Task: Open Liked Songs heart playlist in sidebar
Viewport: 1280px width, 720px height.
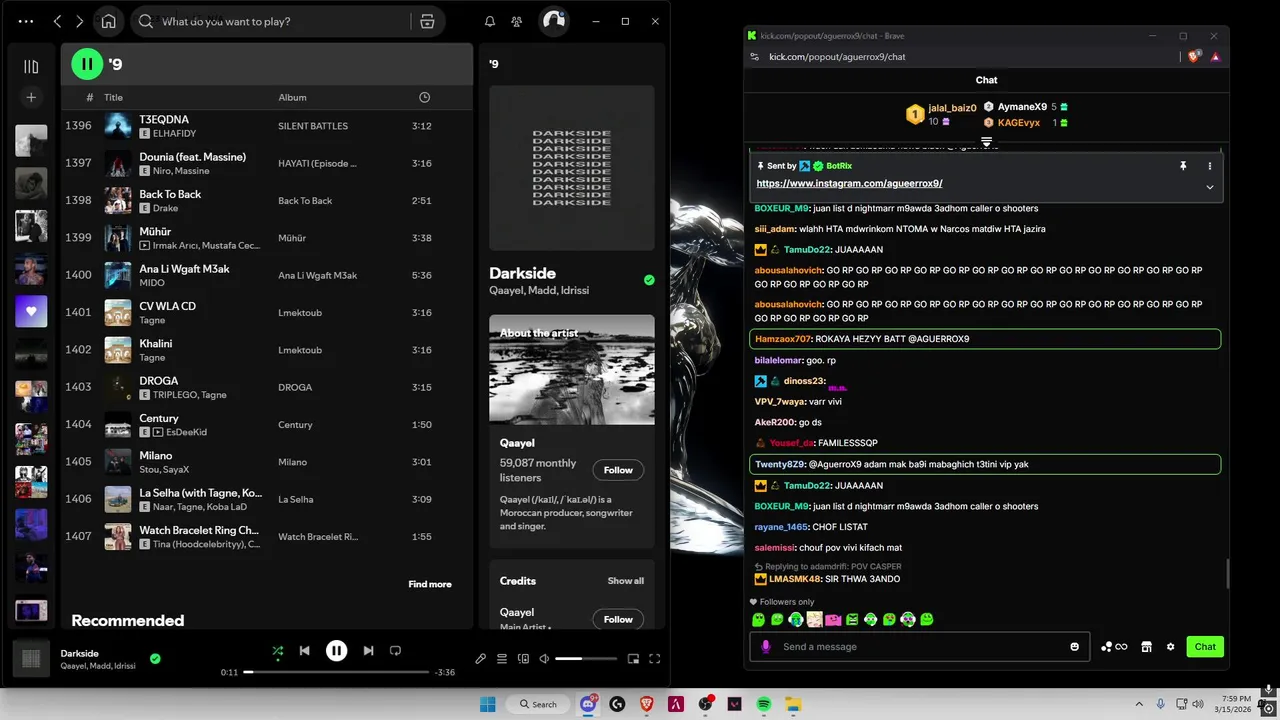Action: (31, 311)
